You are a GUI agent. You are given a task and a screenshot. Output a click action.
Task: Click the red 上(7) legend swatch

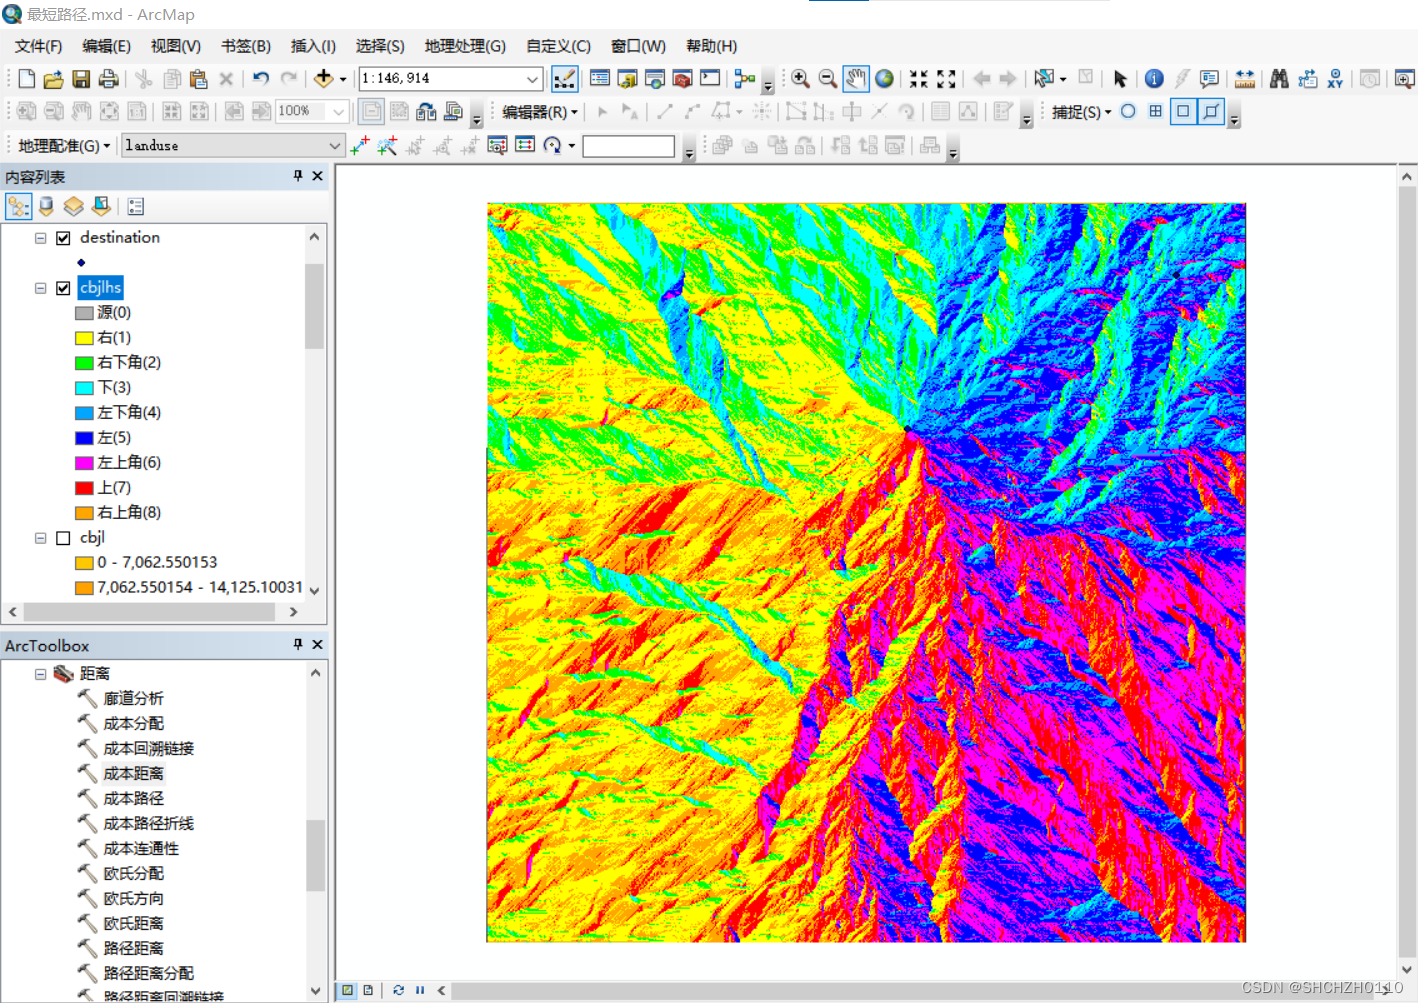click(84, 488)
